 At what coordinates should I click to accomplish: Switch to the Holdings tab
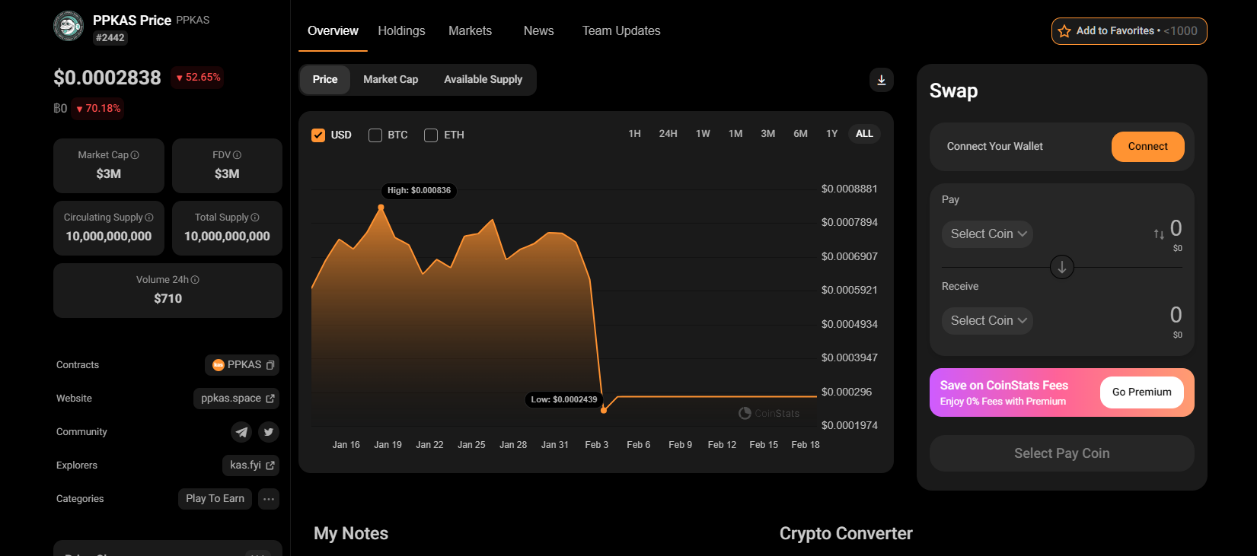401,31
